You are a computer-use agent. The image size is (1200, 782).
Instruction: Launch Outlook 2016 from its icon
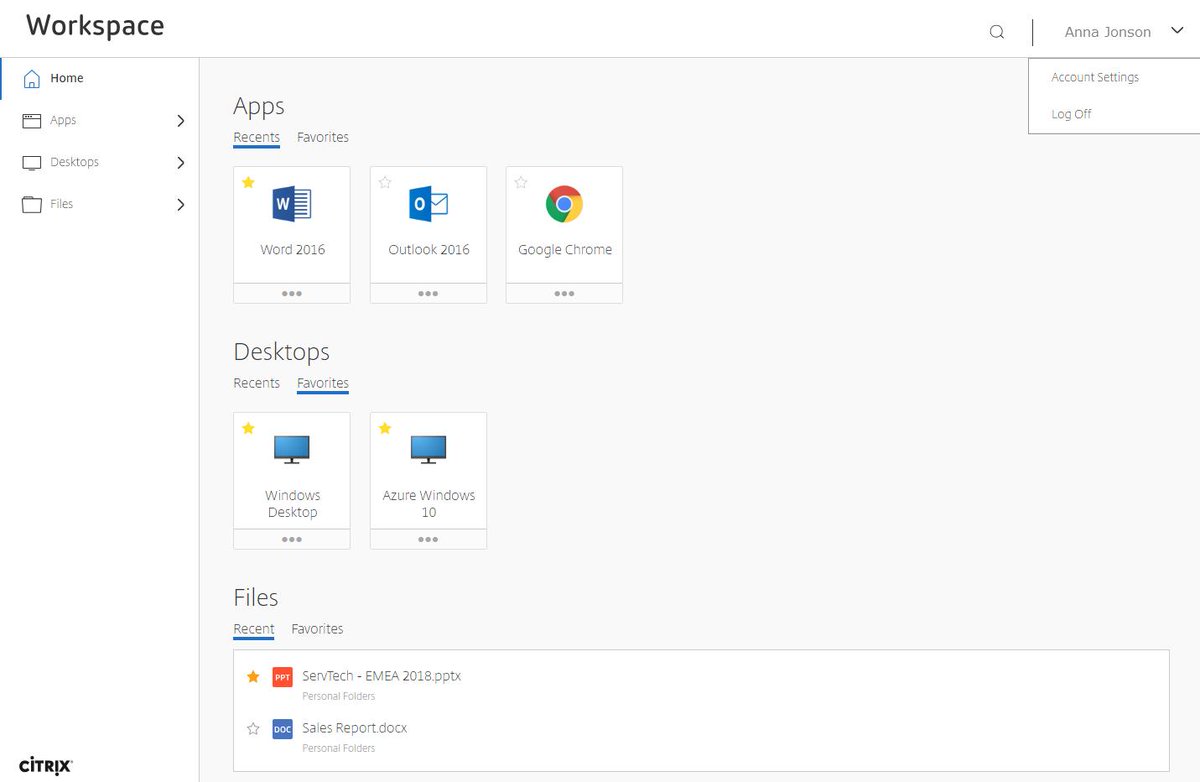(x=428, y=205)
